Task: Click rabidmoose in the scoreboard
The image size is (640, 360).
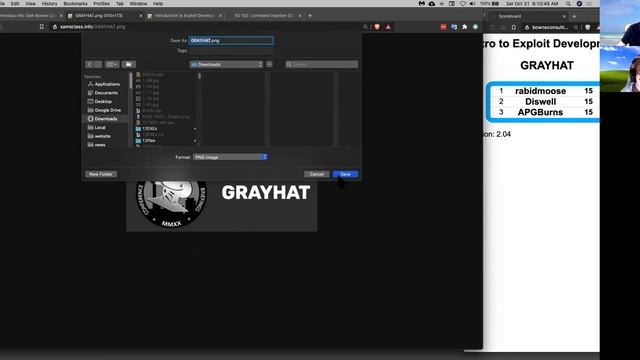Action: click(540, 91)
